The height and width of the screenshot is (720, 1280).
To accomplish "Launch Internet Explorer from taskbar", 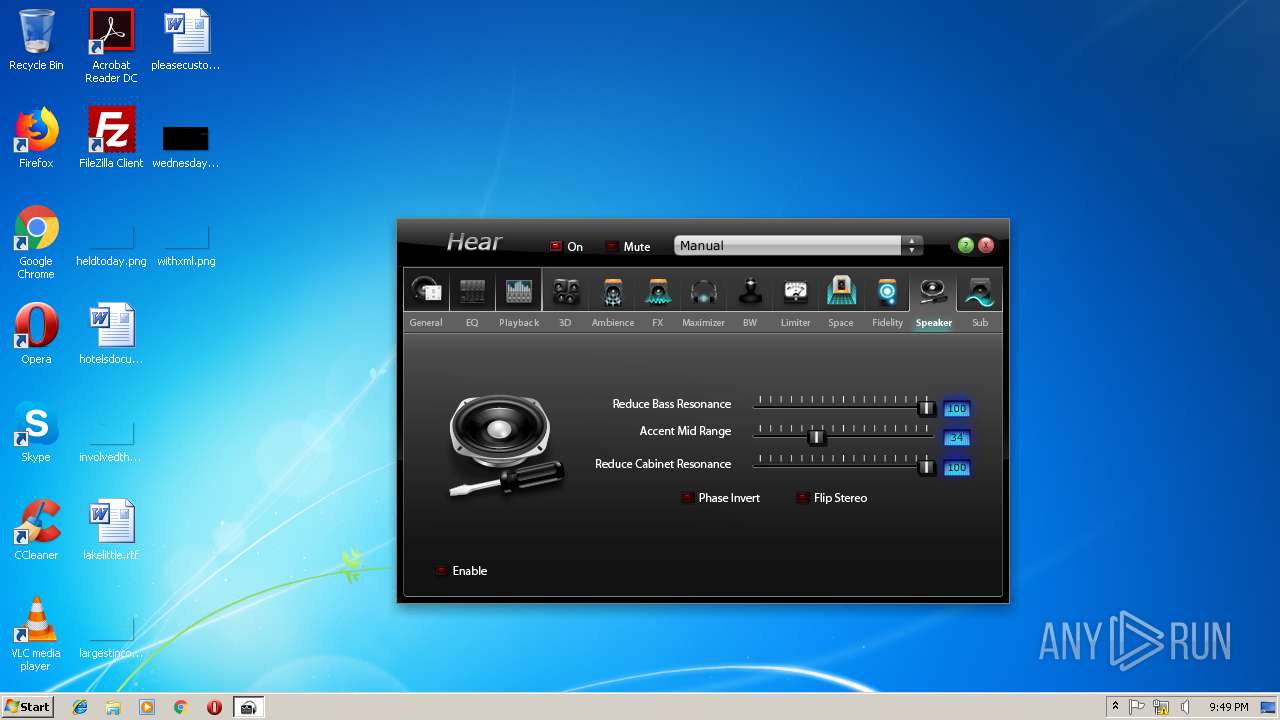I will pos(80,707).
